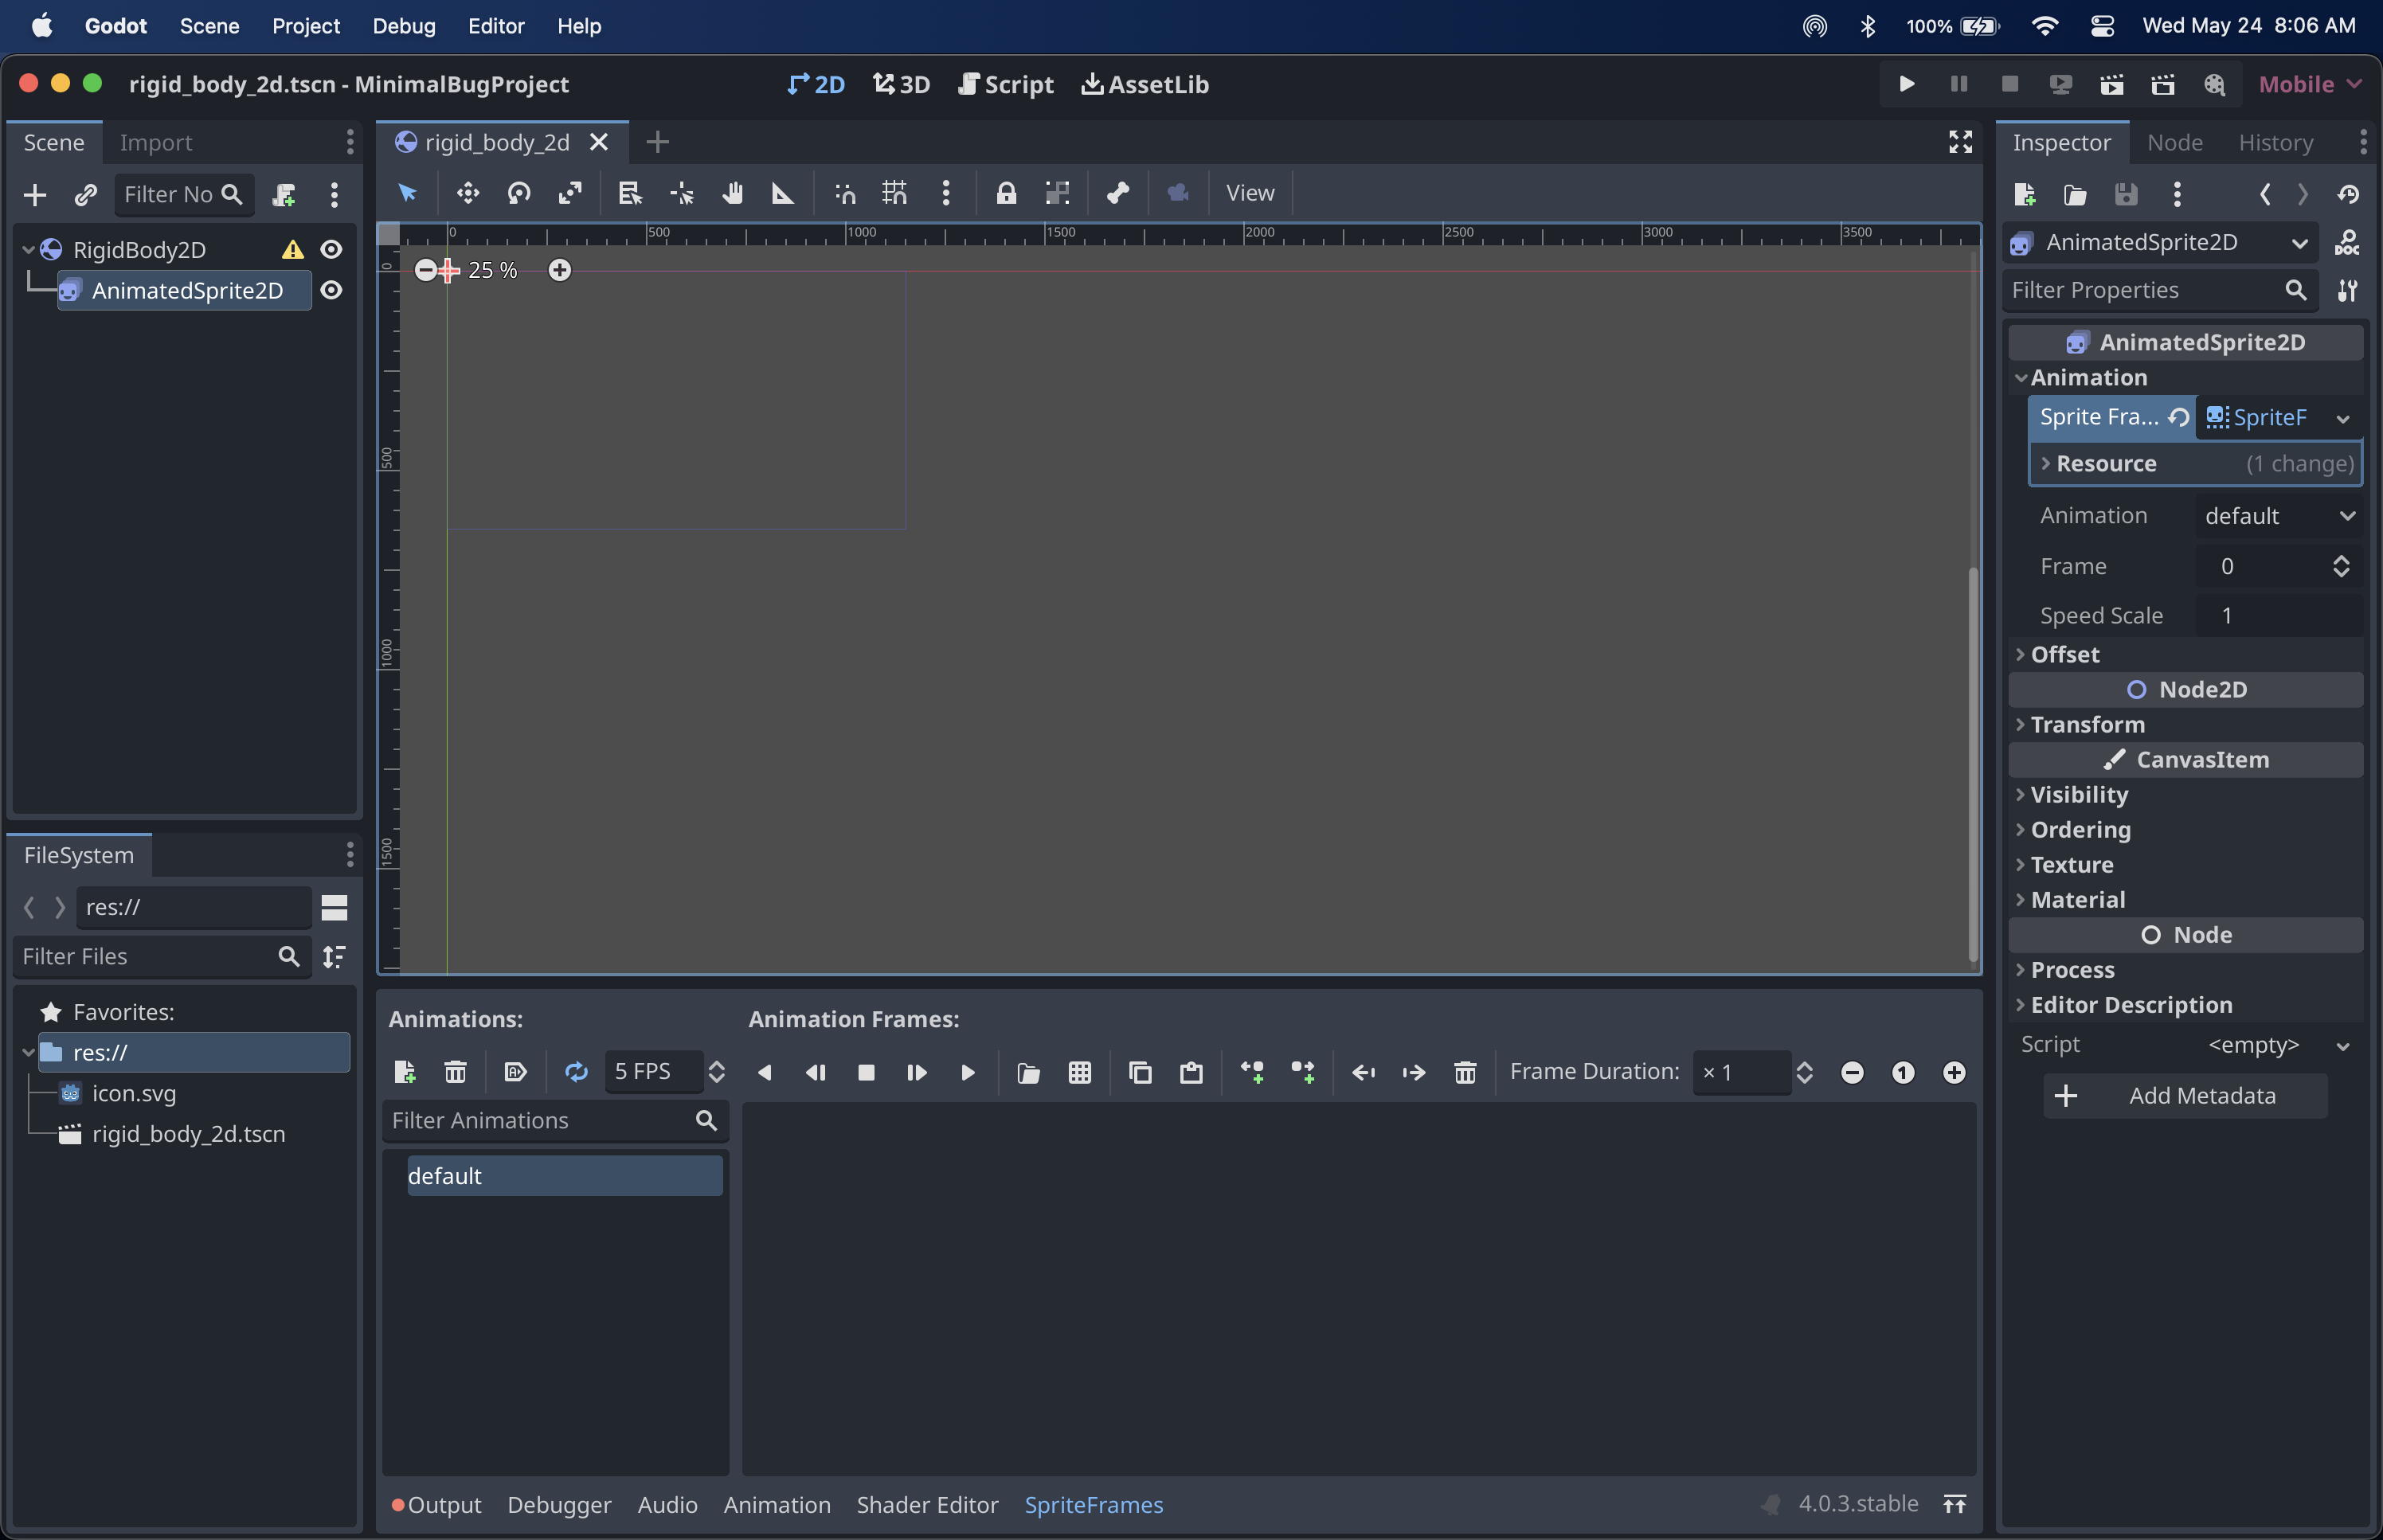Switch to the Shader Editor tab
Image resolution: width=2383 pixels, height=1540 pixels.
tap(926, 1504)
